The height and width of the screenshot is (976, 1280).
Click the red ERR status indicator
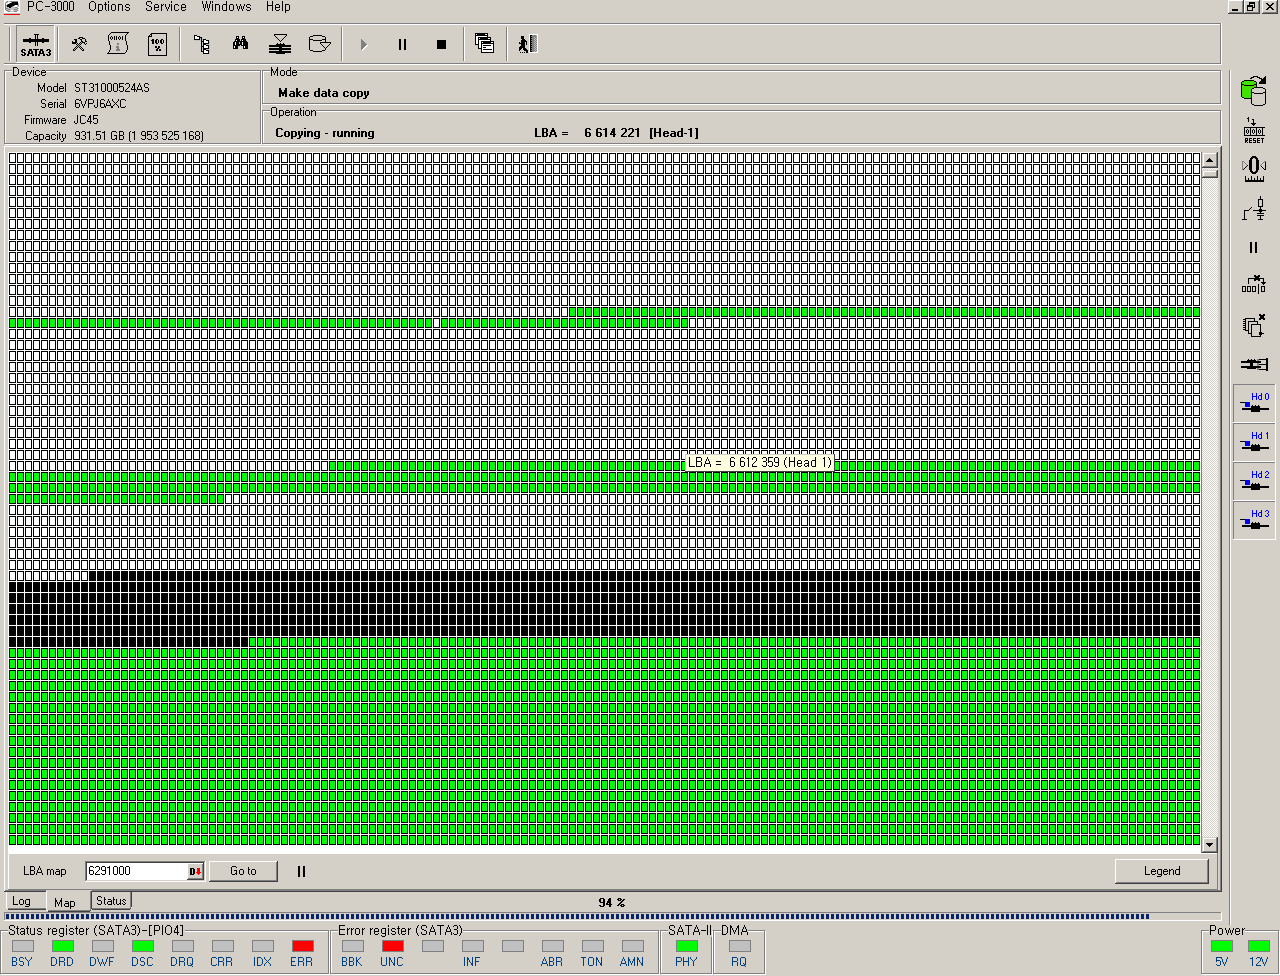(x=302, y=946)
